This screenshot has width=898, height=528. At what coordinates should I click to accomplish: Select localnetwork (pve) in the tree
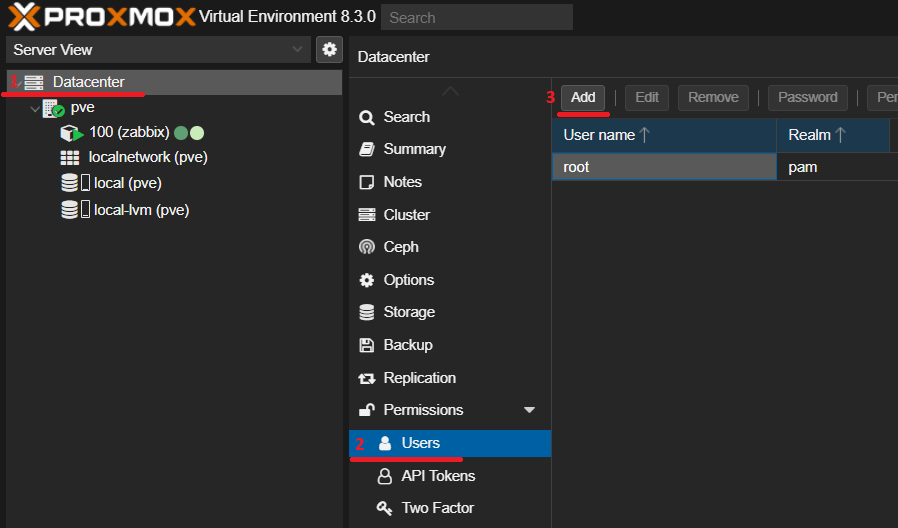pos(148,157)
